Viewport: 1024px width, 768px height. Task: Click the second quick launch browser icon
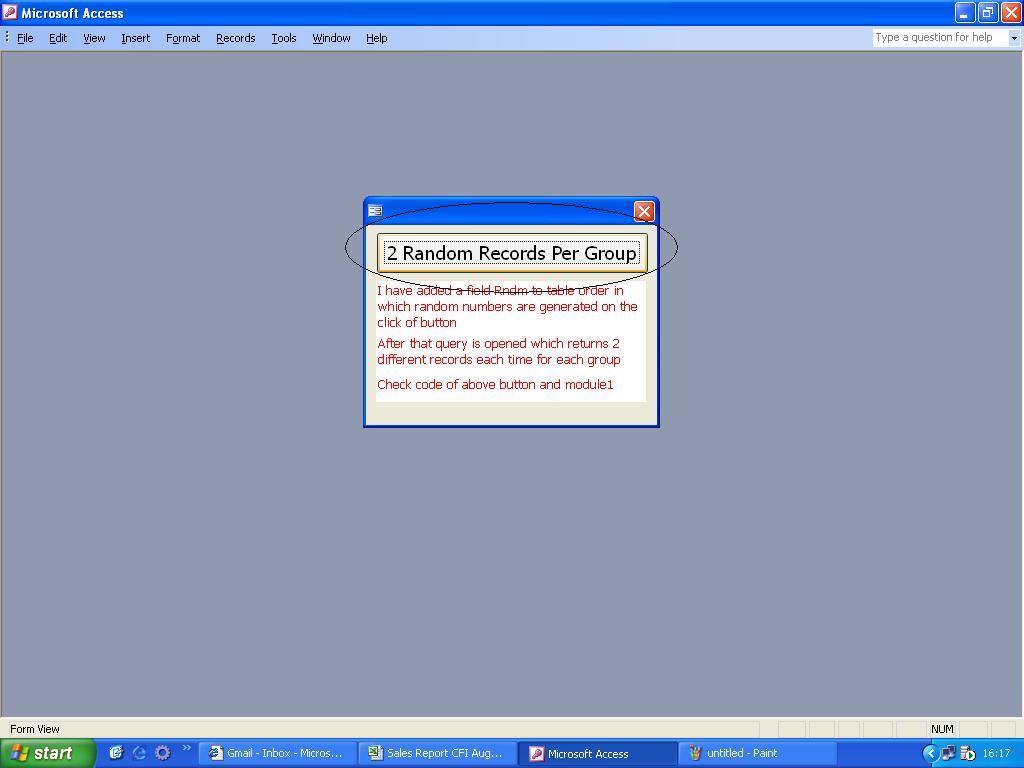(139, 752)
